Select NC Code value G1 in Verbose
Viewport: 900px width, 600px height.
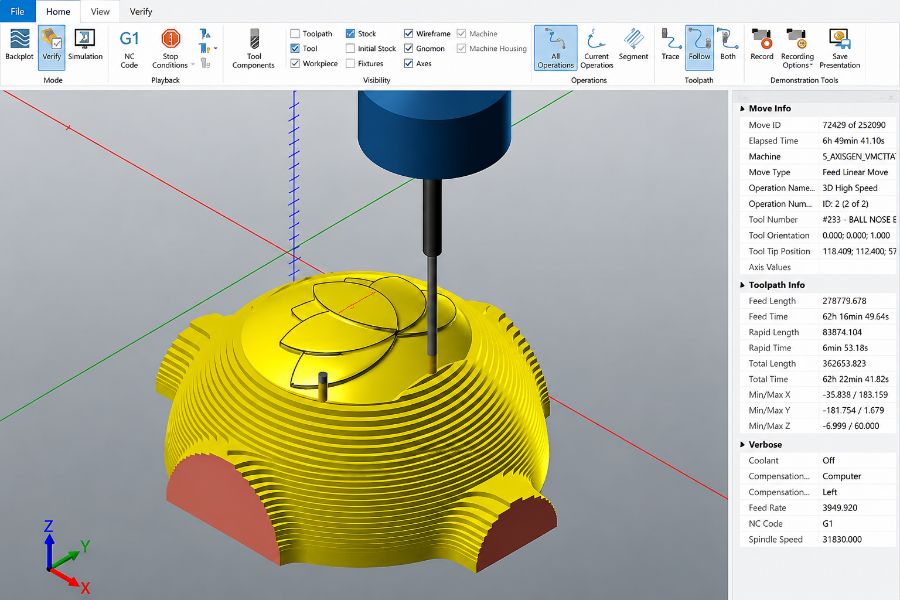pos(827,524)
